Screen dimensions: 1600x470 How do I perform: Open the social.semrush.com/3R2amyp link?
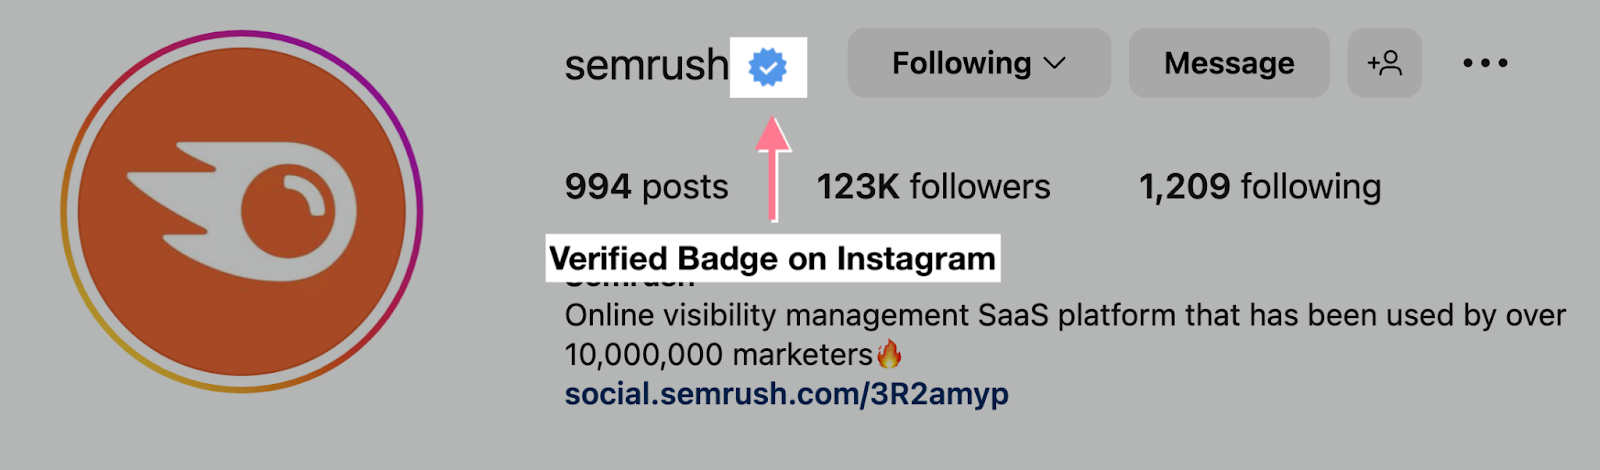pos(786,393)
